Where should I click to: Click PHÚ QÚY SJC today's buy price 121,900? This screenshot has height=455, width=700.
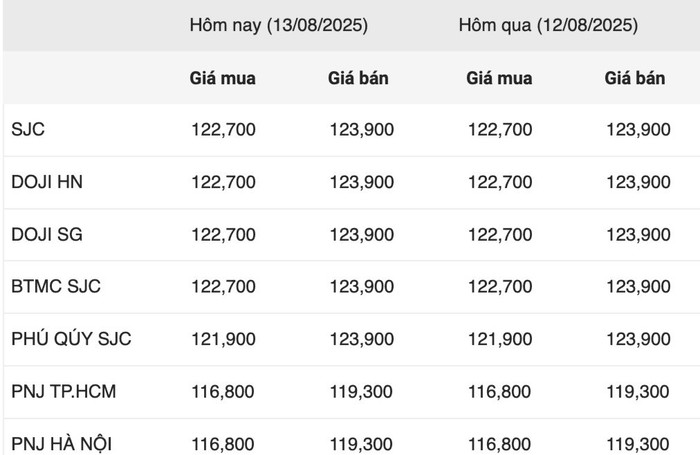tap(223, 339)
